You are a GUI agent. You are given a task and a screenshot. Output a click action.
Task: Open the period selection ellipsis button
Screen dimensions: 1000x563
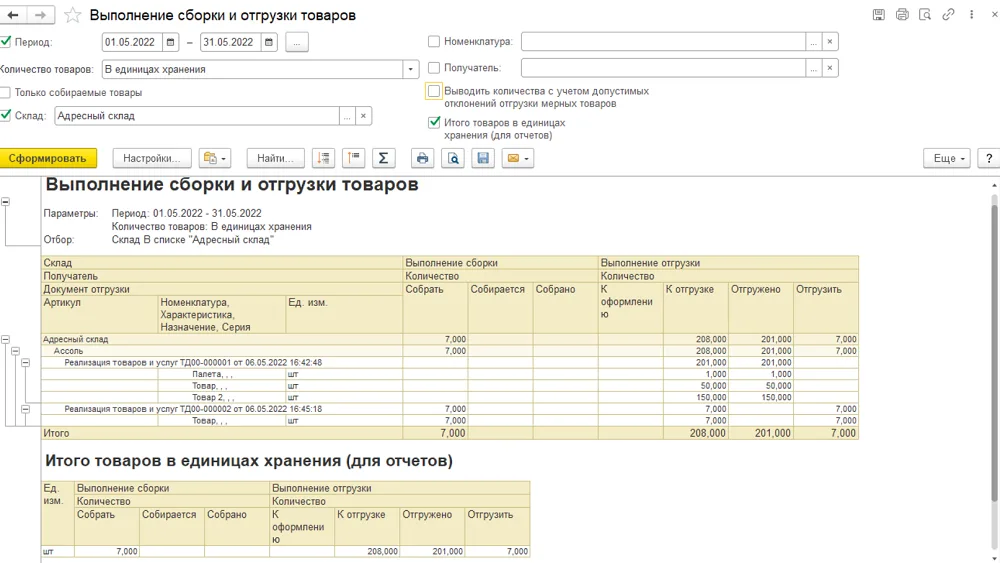(x=297, y=42)
